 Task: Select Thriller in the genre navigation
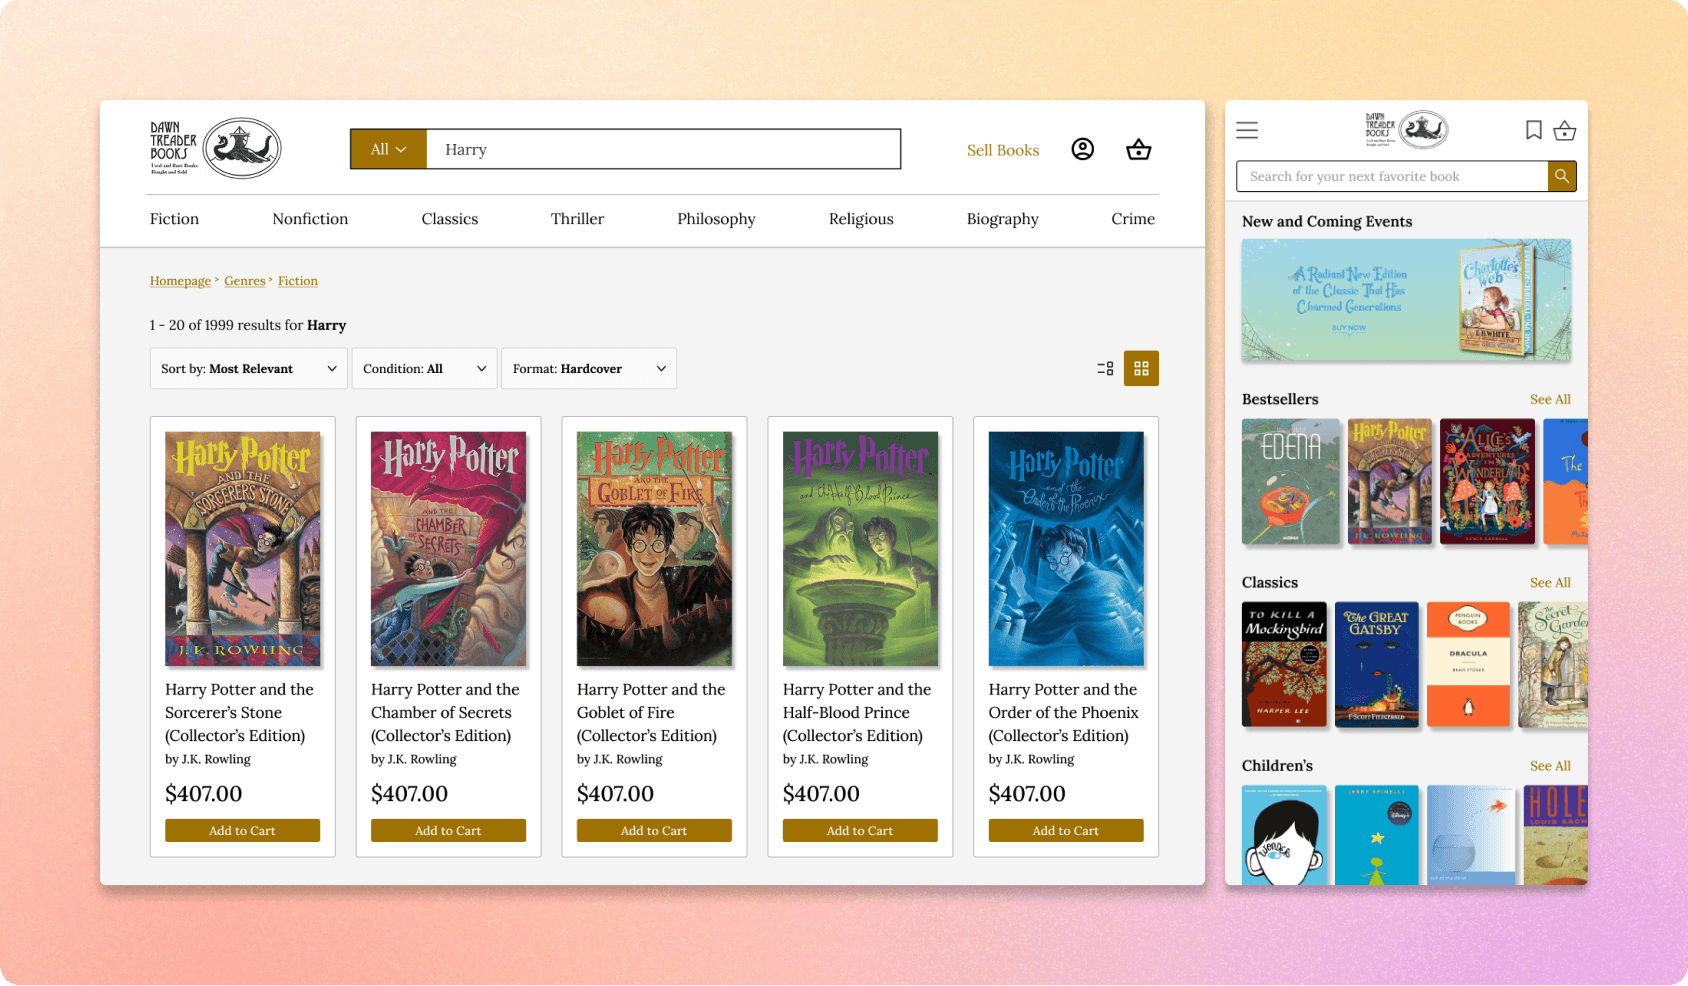577,219
